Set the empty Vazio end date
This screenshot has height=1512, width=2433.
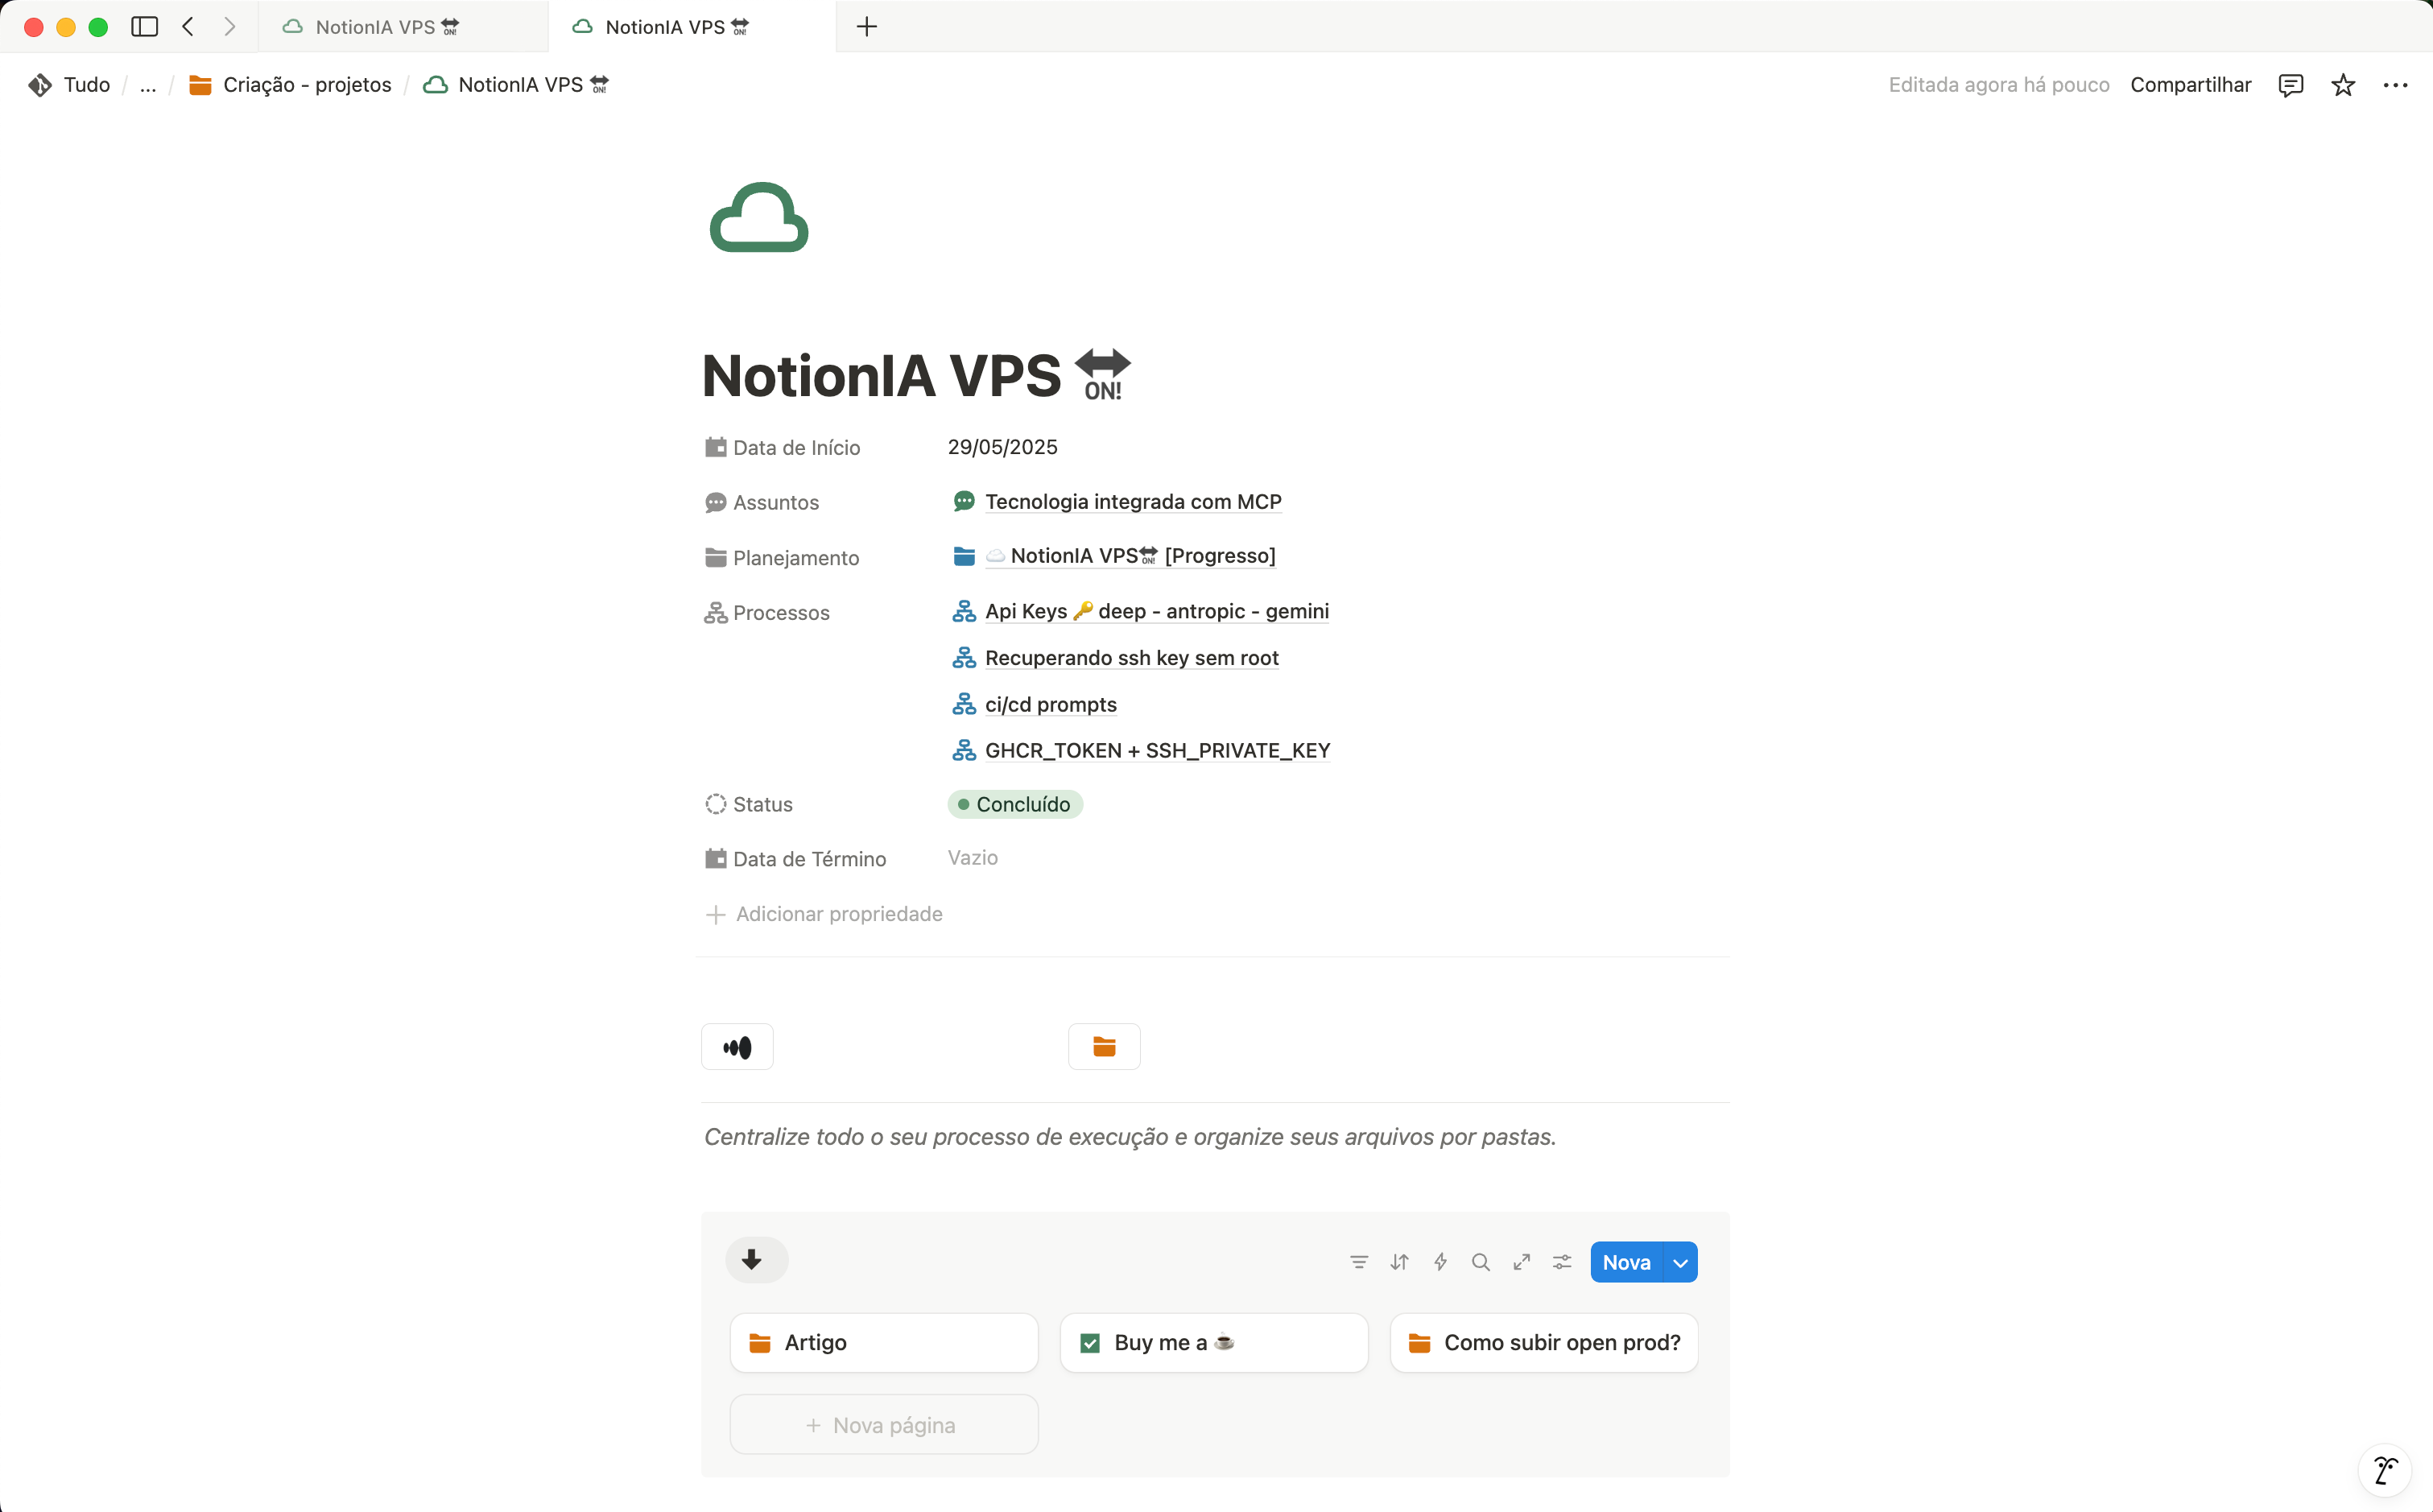(972, 858)
